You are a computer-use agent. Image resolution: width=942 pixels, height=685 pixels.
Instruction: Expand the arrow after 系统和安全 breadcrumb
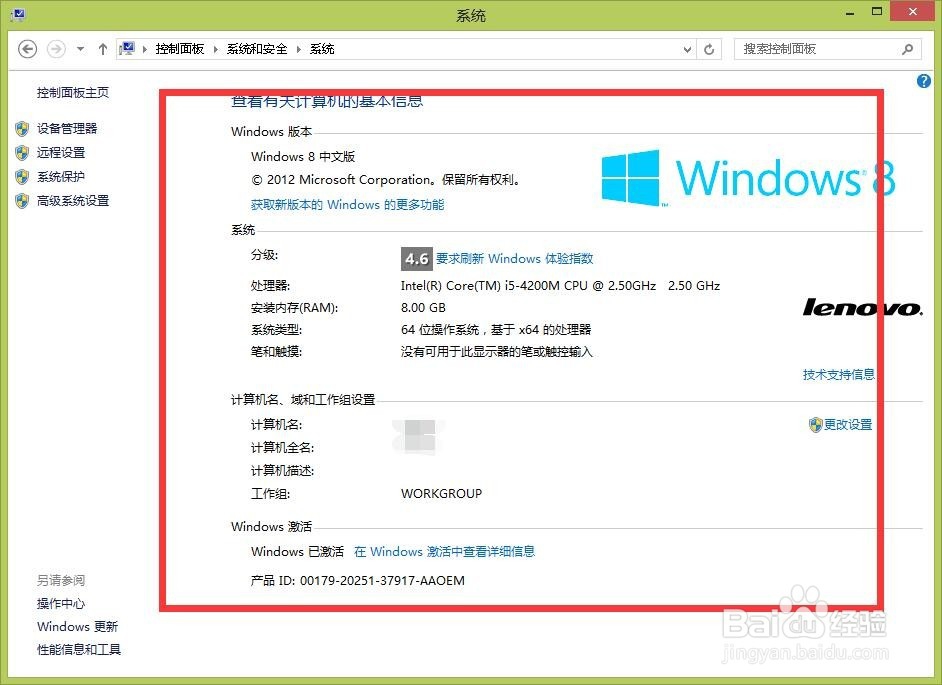point(298,48)
